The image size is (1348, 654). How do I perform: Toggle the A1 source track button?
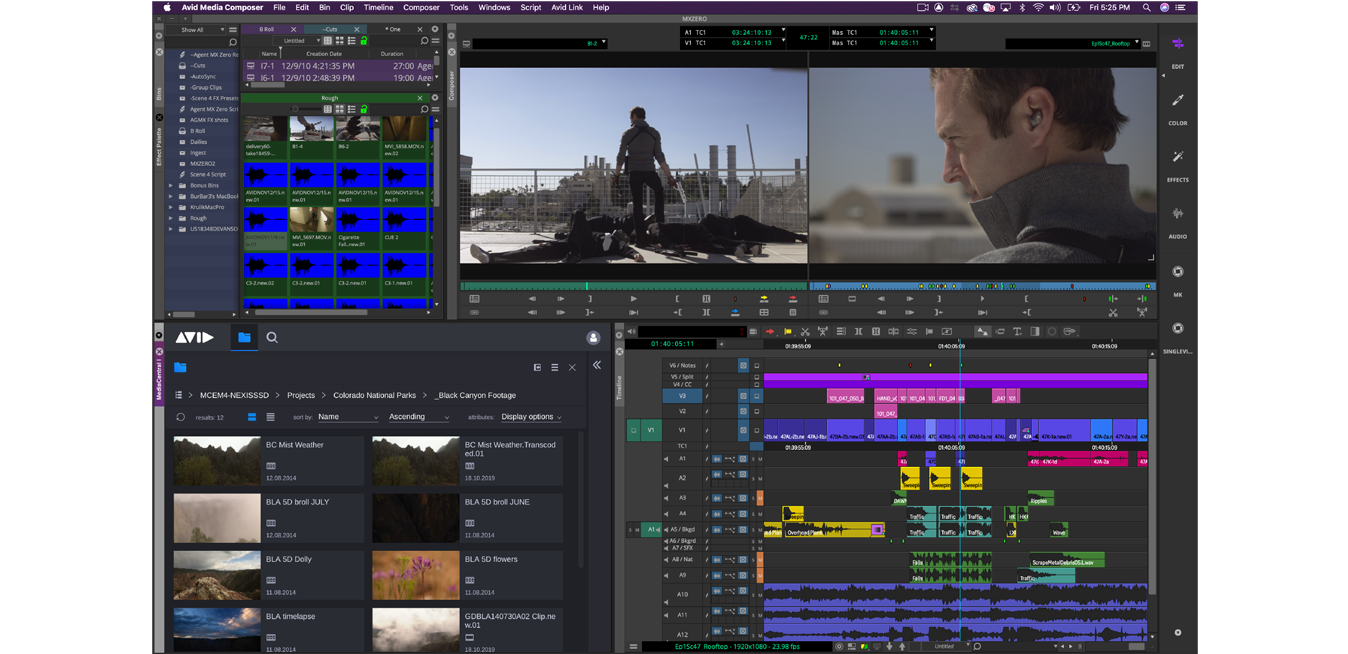pos(651,529)
